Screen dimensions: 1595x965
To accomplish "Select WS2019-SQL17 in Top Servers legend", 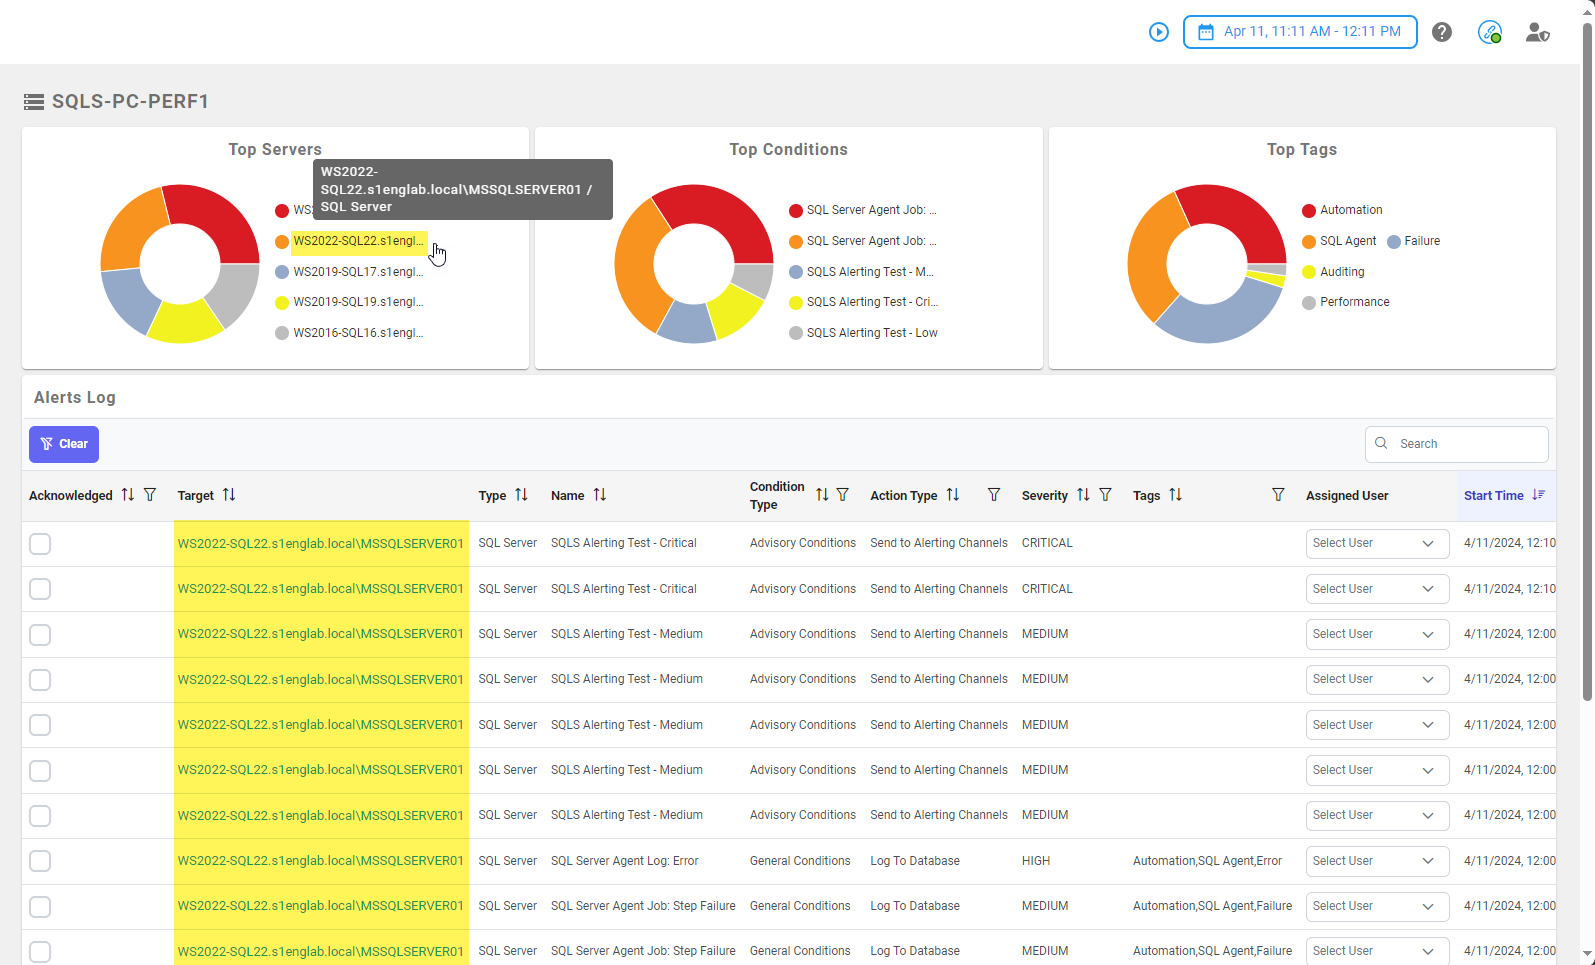I will pyautogui.click(x=357, y=272).
